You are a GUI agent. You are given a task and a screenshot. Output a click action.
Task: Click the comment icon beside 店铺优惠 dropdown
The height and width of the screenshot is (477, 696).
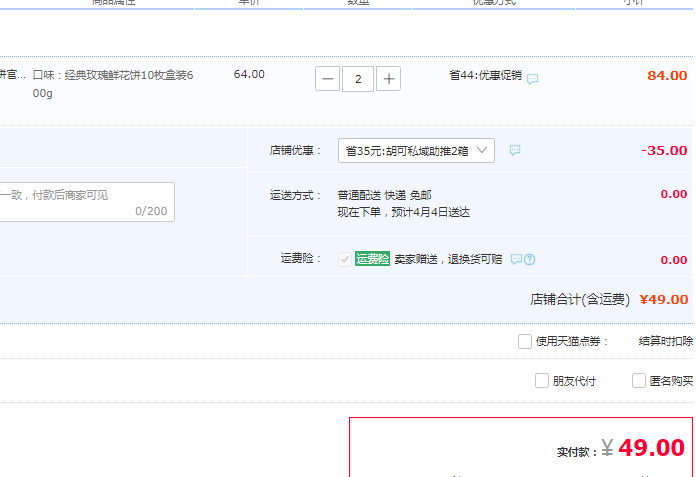click(514, 150)
